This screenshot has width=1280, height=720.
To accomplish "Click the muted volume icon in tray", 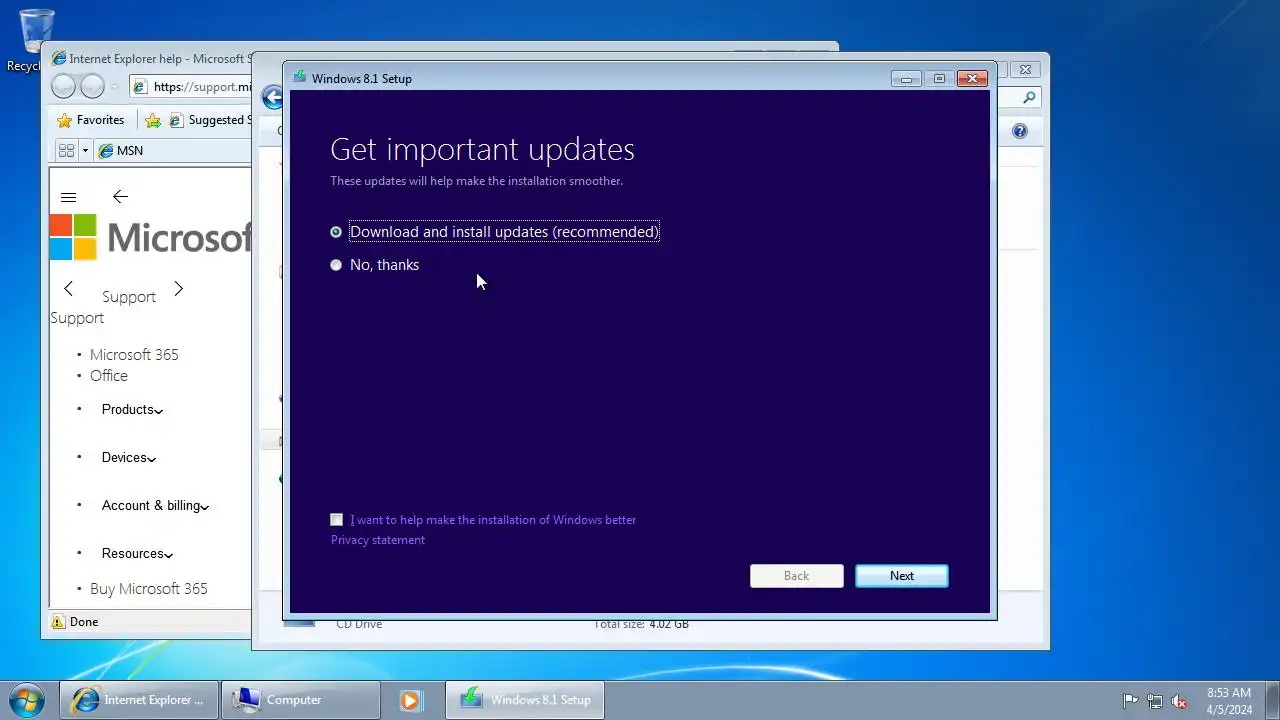I will point(1180,701).
